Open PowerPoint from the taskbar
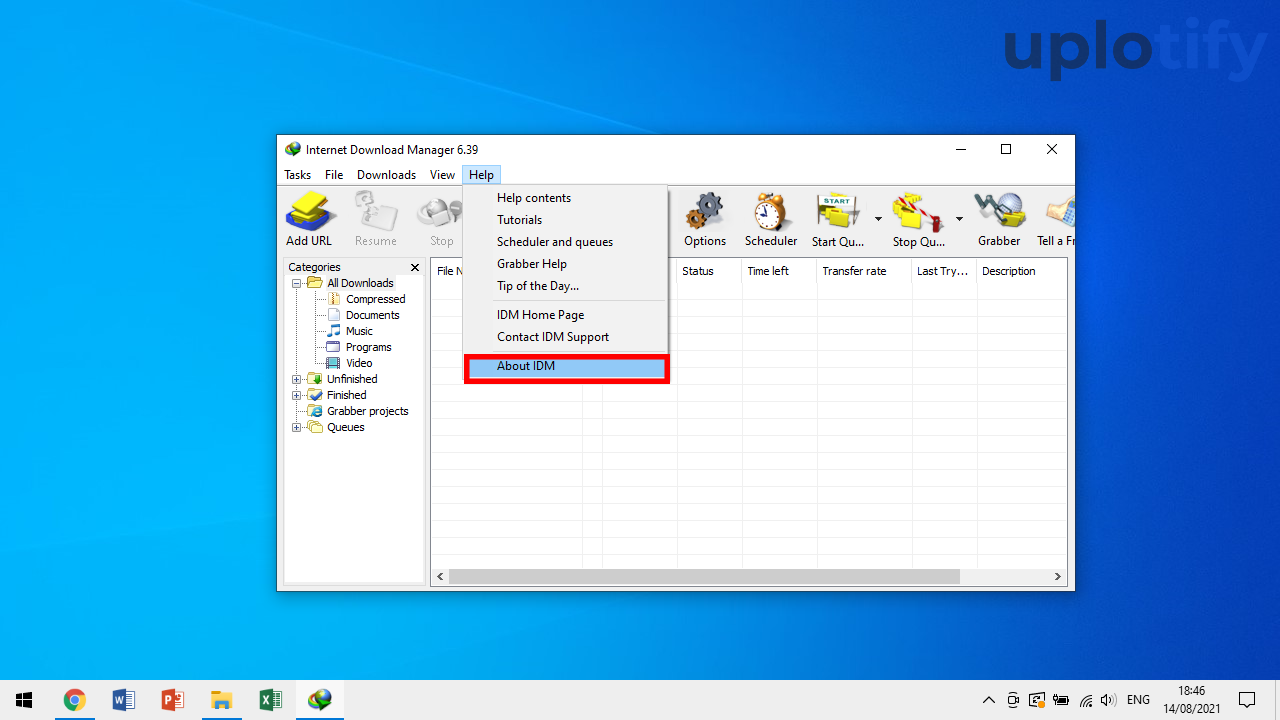 click(172, 700)
